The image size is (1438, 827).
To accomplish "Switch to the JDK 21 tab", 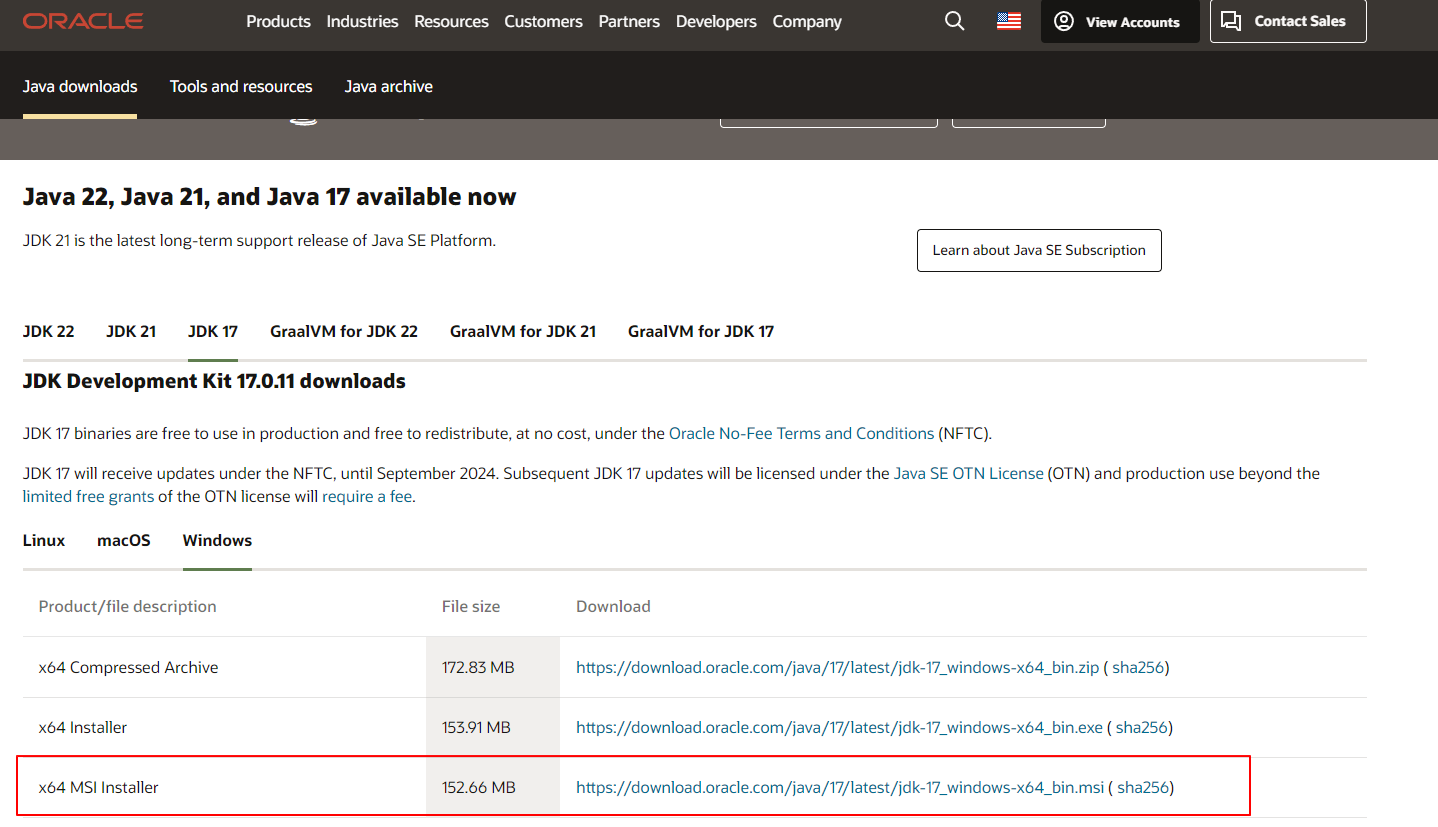I will [131, 331].
